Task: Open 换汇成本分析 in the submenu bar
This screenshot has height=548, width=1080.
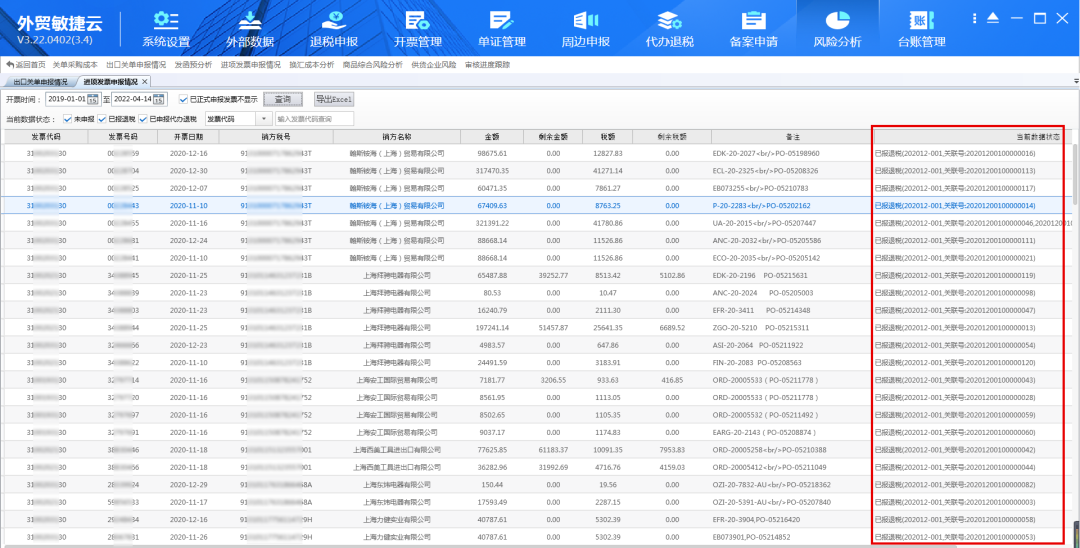Action: tap(311, 64)
